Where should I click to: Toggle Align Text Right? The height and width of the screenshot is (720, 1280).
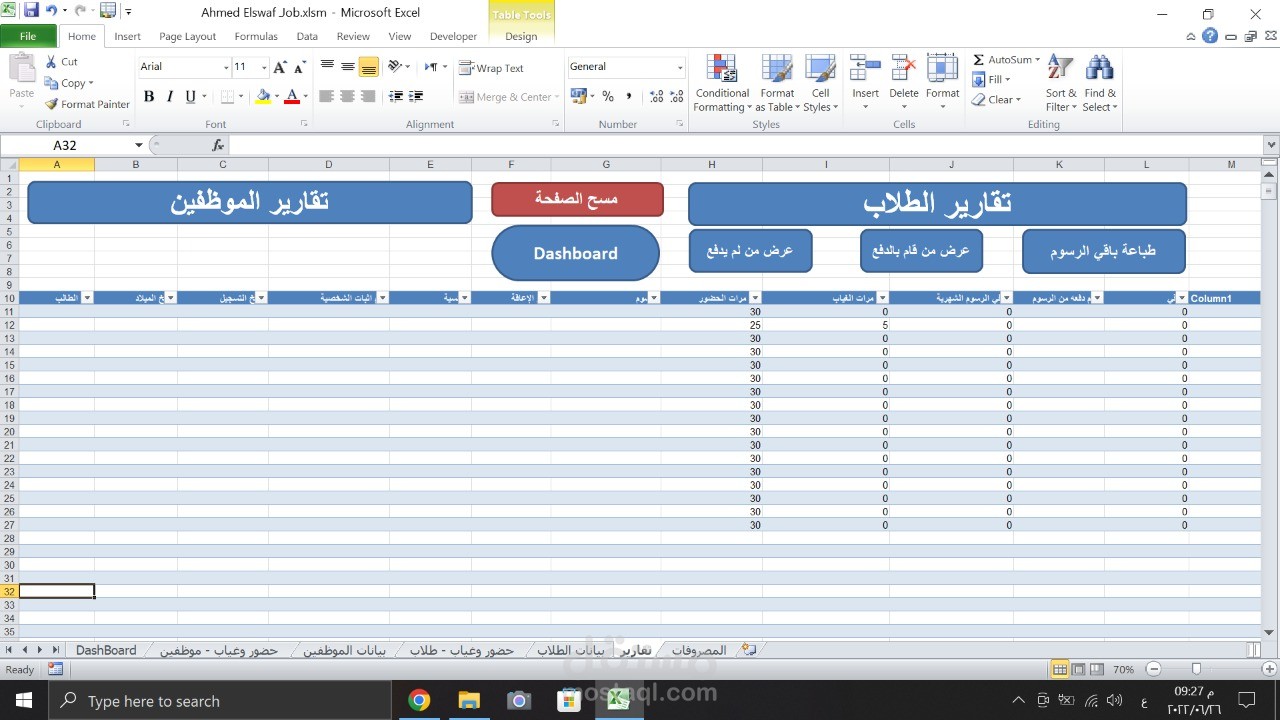tap(369, 97)
